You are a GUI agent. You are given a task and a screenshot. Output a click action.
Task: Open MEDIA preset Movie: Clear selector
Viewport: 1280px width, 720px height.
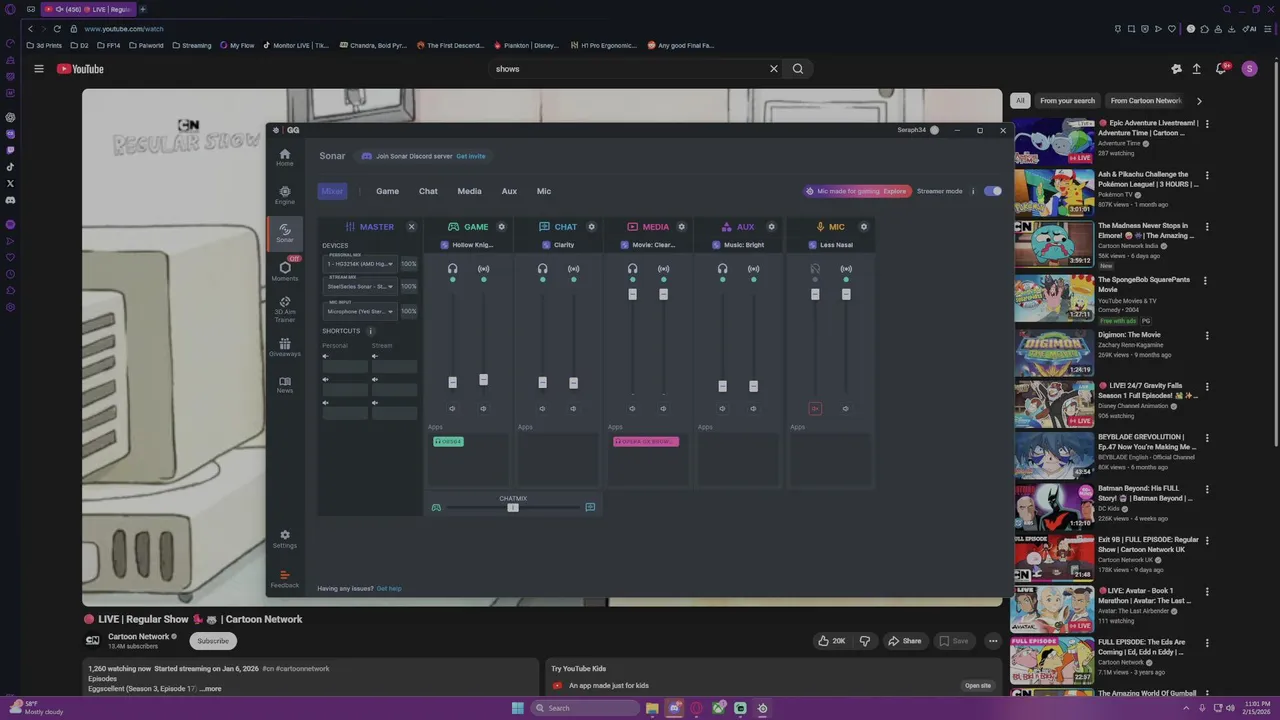click(x=648, y=245)
